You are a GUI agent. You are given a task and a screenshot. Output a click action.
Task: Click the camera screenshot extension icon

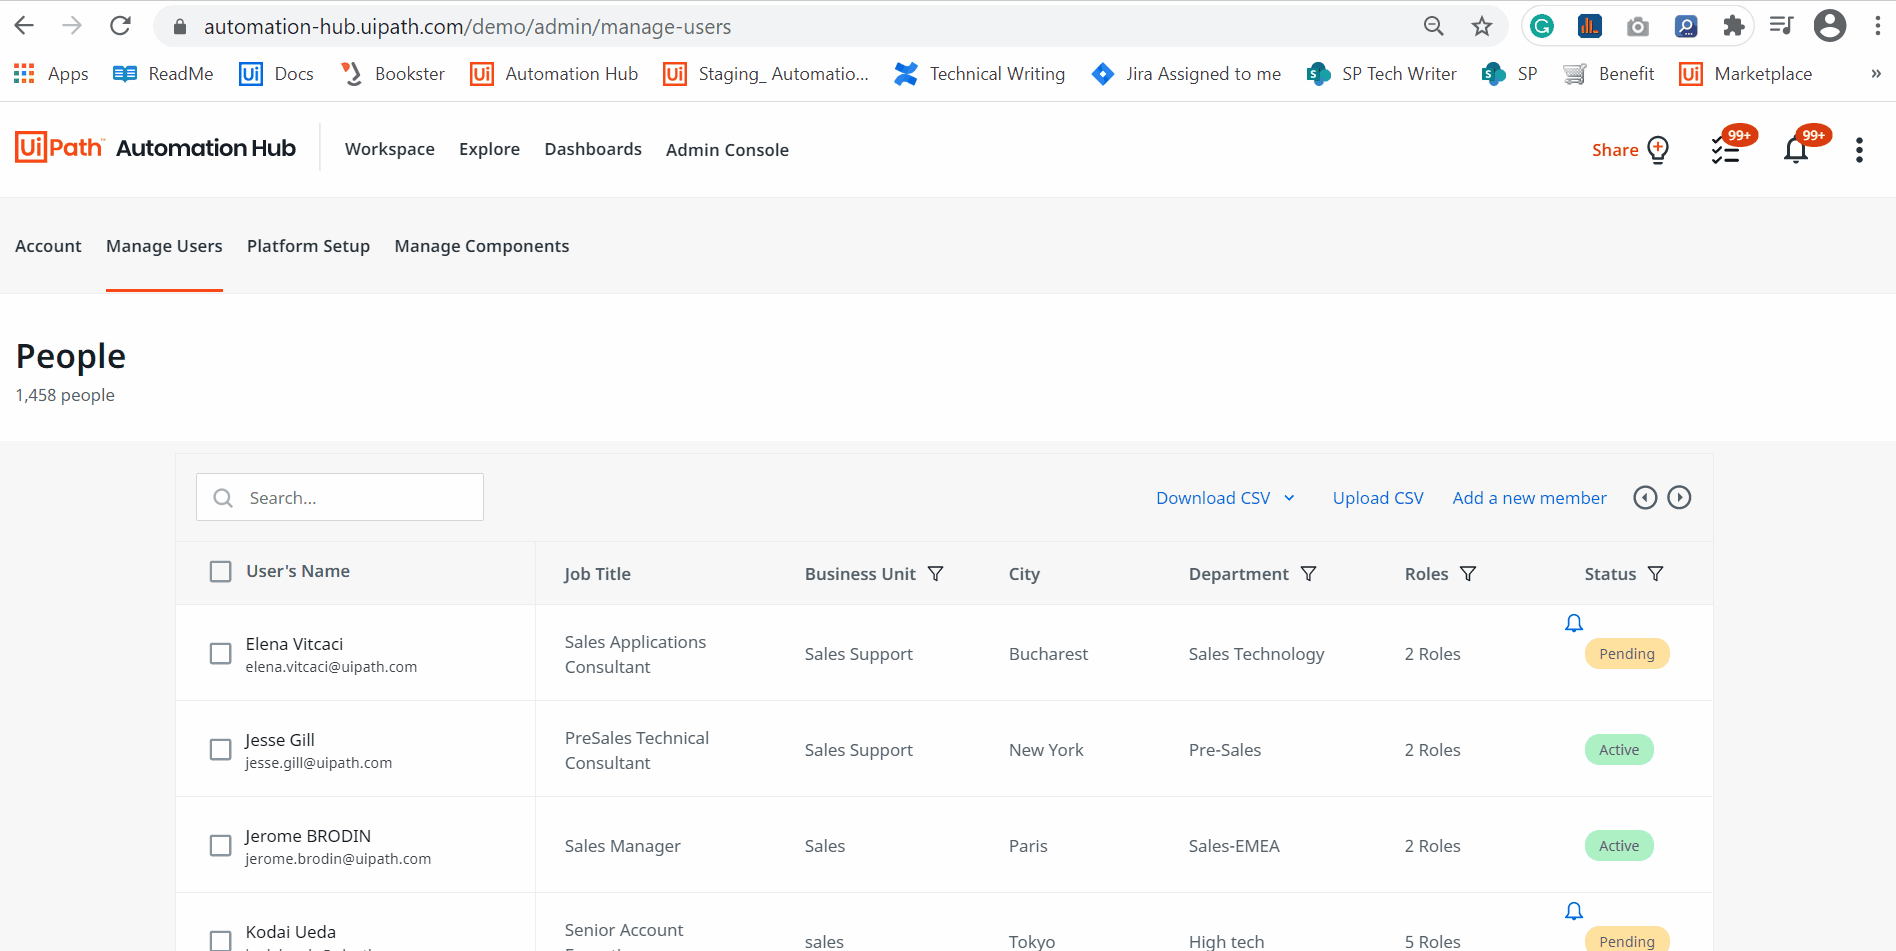coord(1638,26)
